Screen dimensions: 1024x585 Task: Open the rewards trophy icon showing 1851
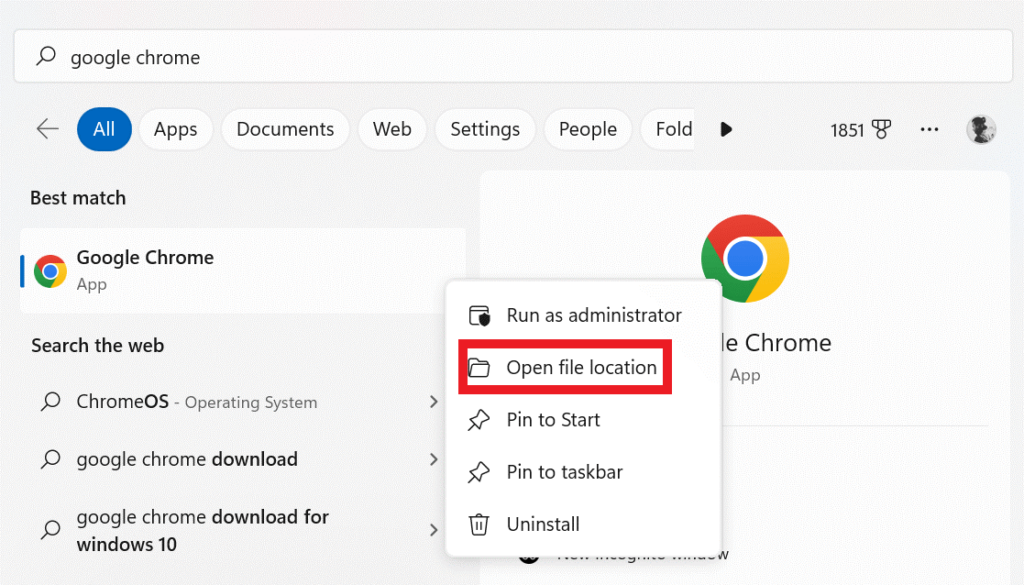click(881, 129)
